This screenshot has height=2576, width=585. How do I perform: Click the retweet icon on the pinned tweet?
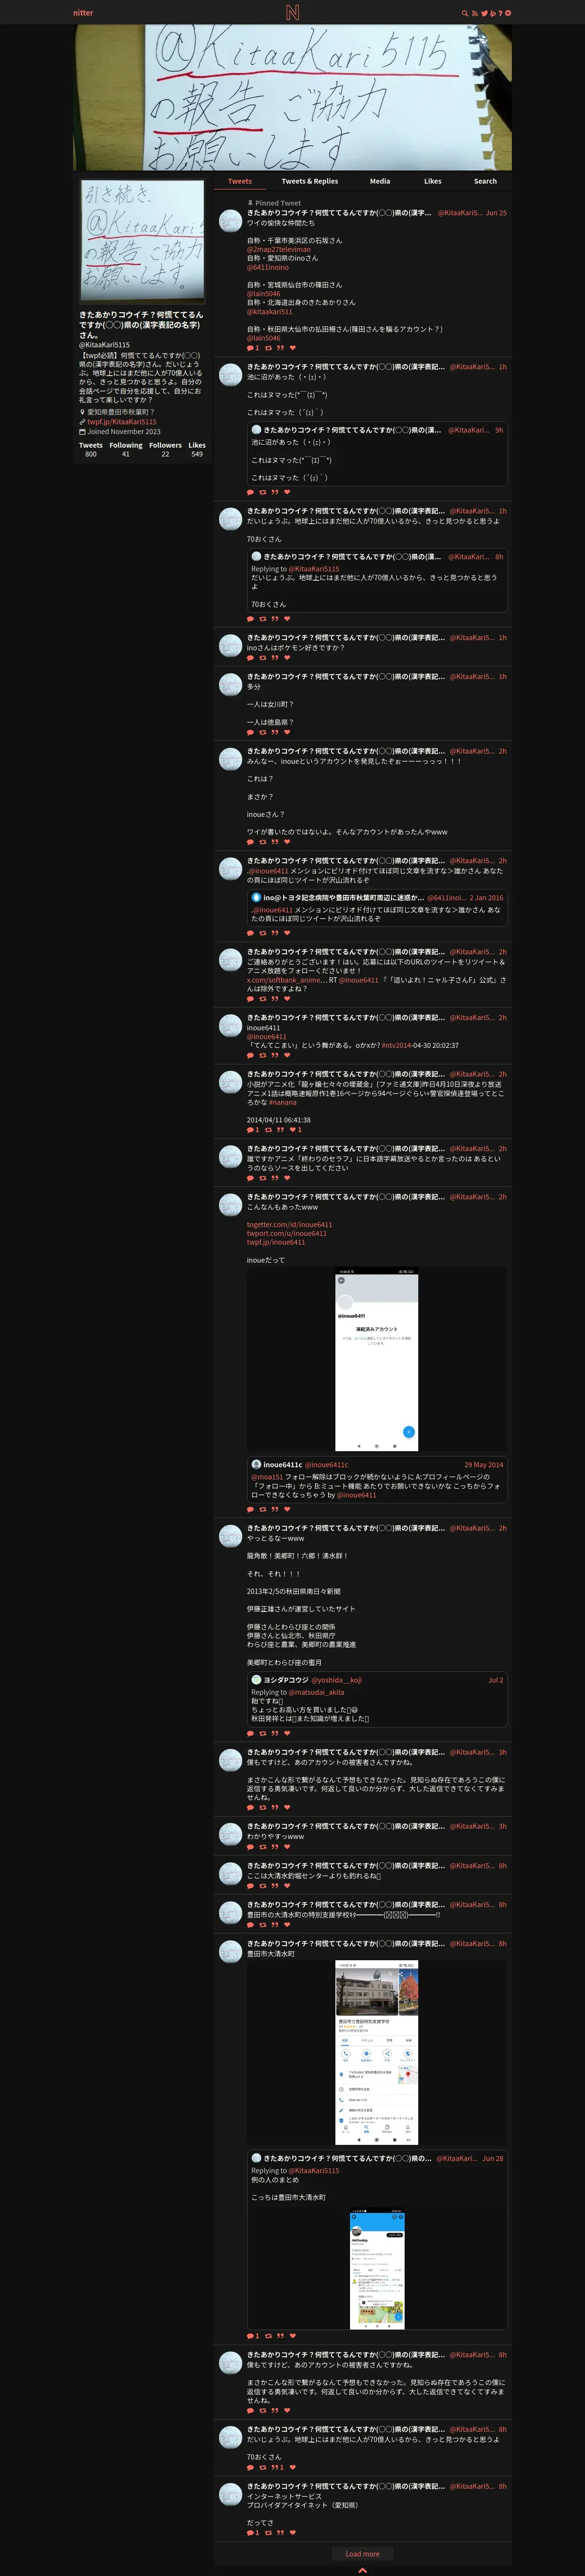point(268,347)
